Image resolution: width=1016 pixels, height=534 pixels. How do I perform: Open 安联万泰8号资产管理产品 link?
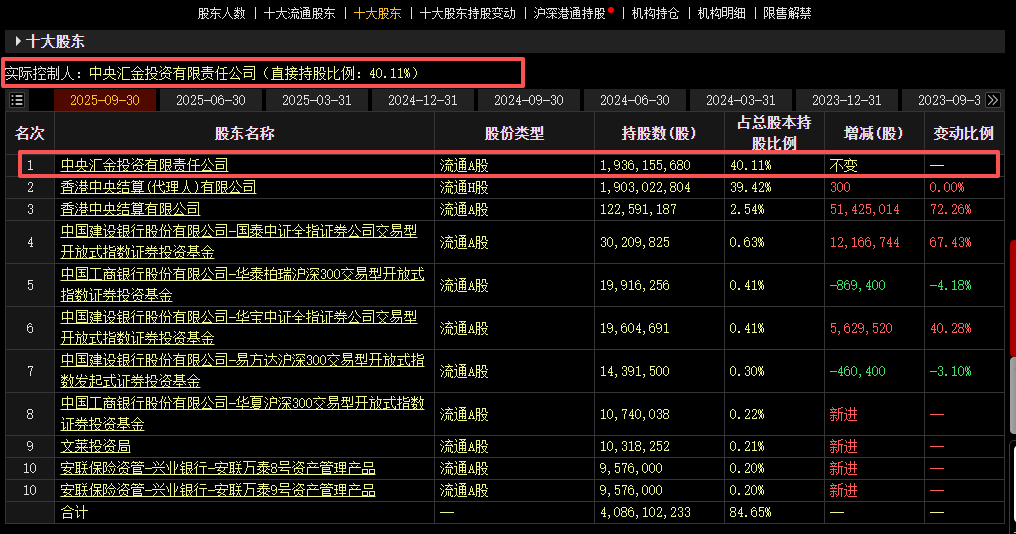click(x=218, y=468)
